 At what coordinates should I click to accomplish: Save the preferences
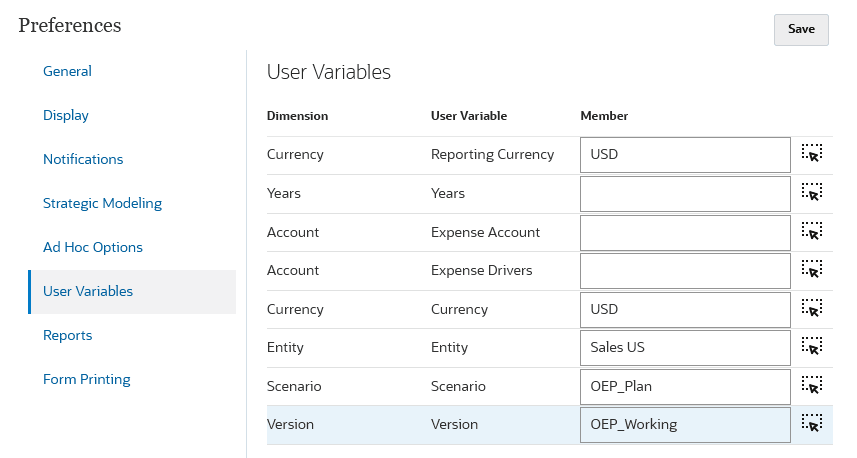801,29
